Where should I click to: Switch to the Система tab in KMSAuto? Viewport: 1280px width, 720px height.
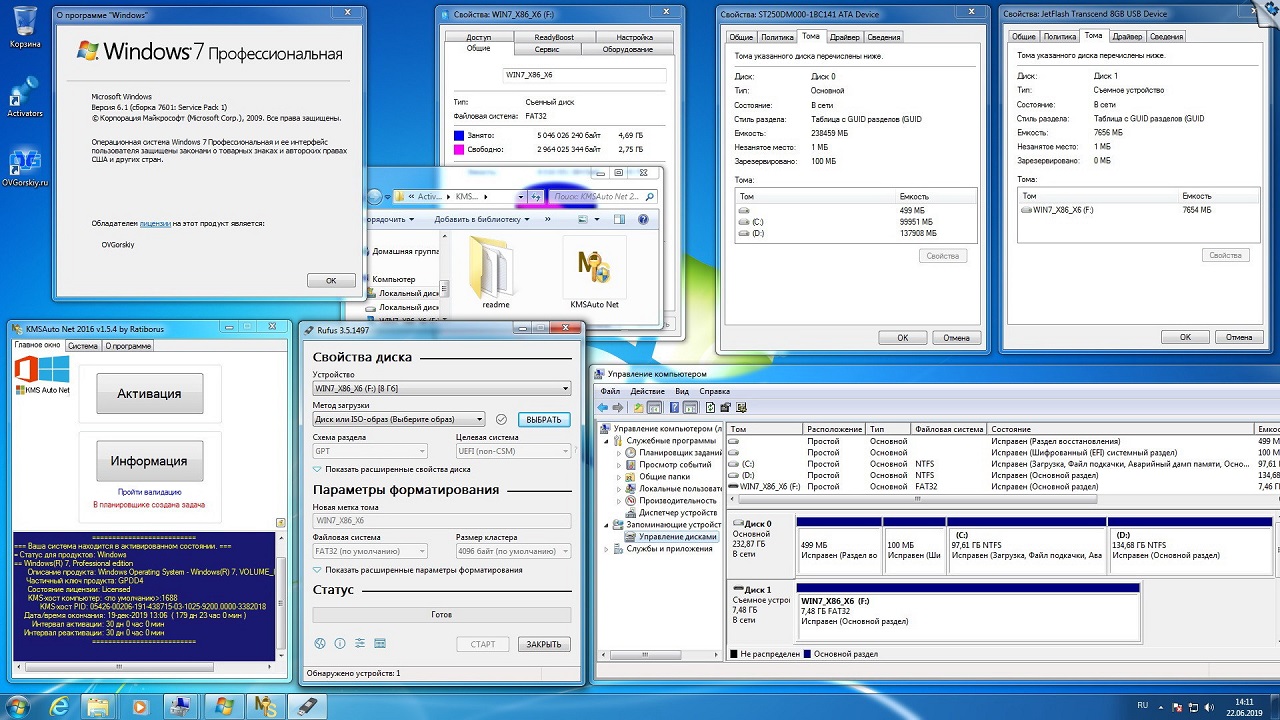[83, 346]
